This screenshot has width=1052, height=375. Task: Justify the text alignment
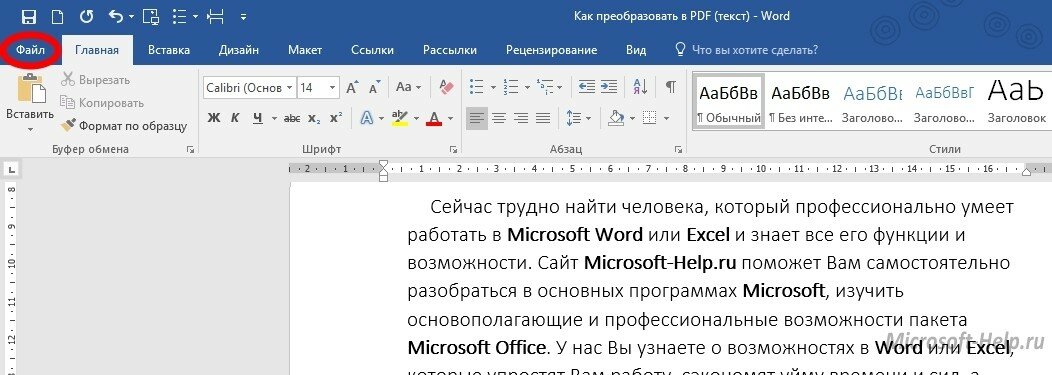[543, 119]
